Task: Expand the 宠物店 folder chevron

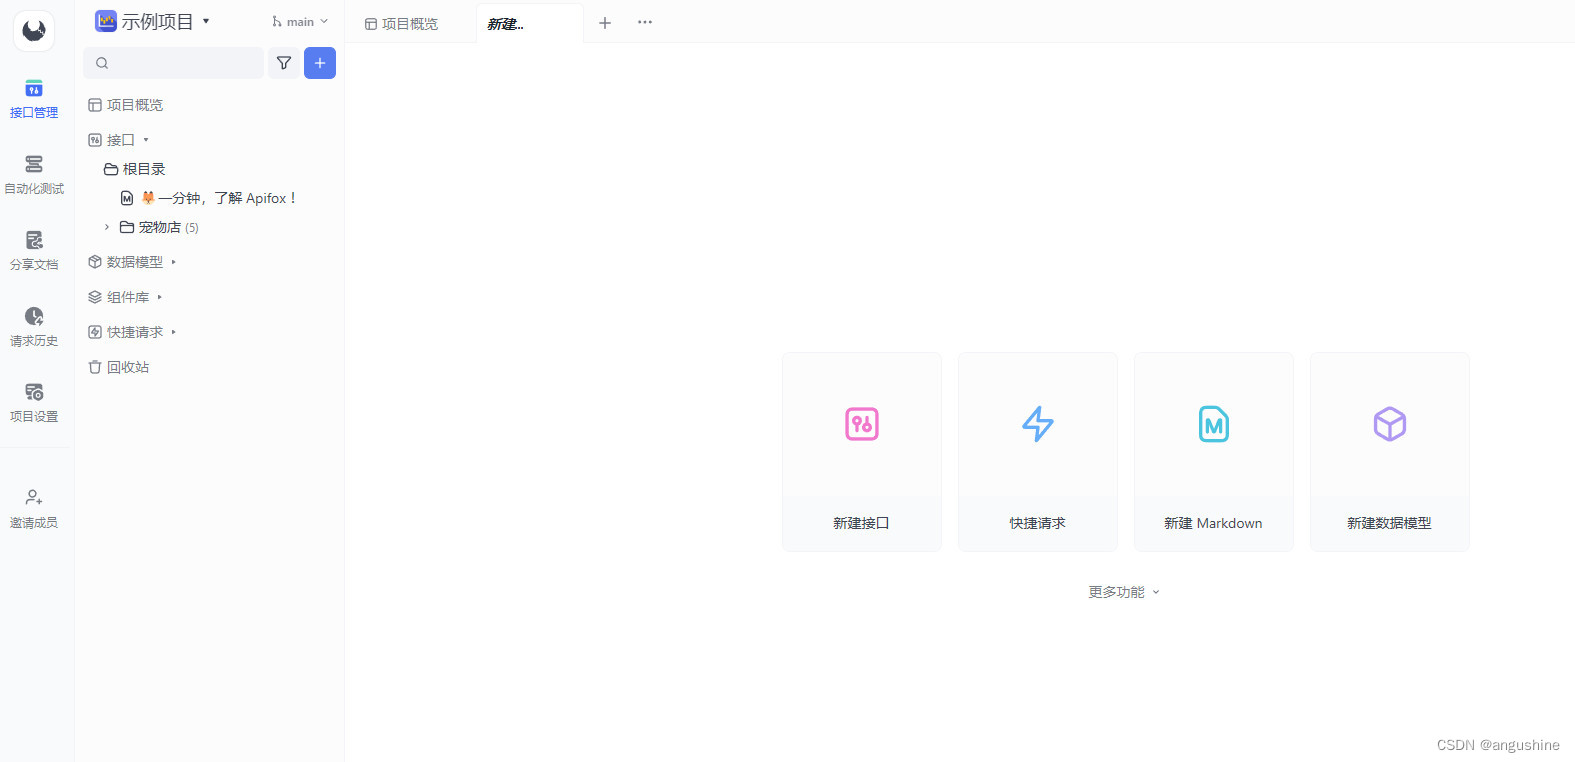Action: (107, 227)
